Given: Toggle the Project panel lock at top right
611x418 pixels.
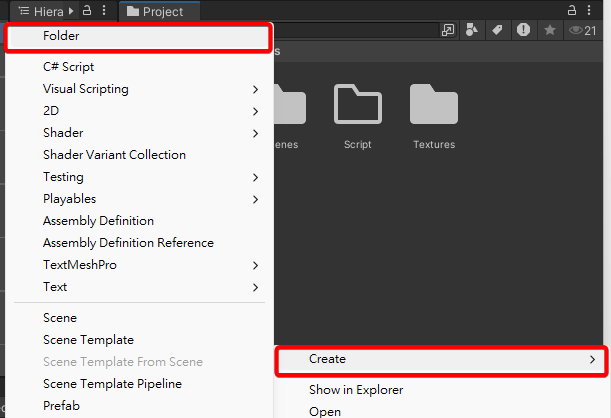Looking at the screenshot, I should tap(573, 11).
